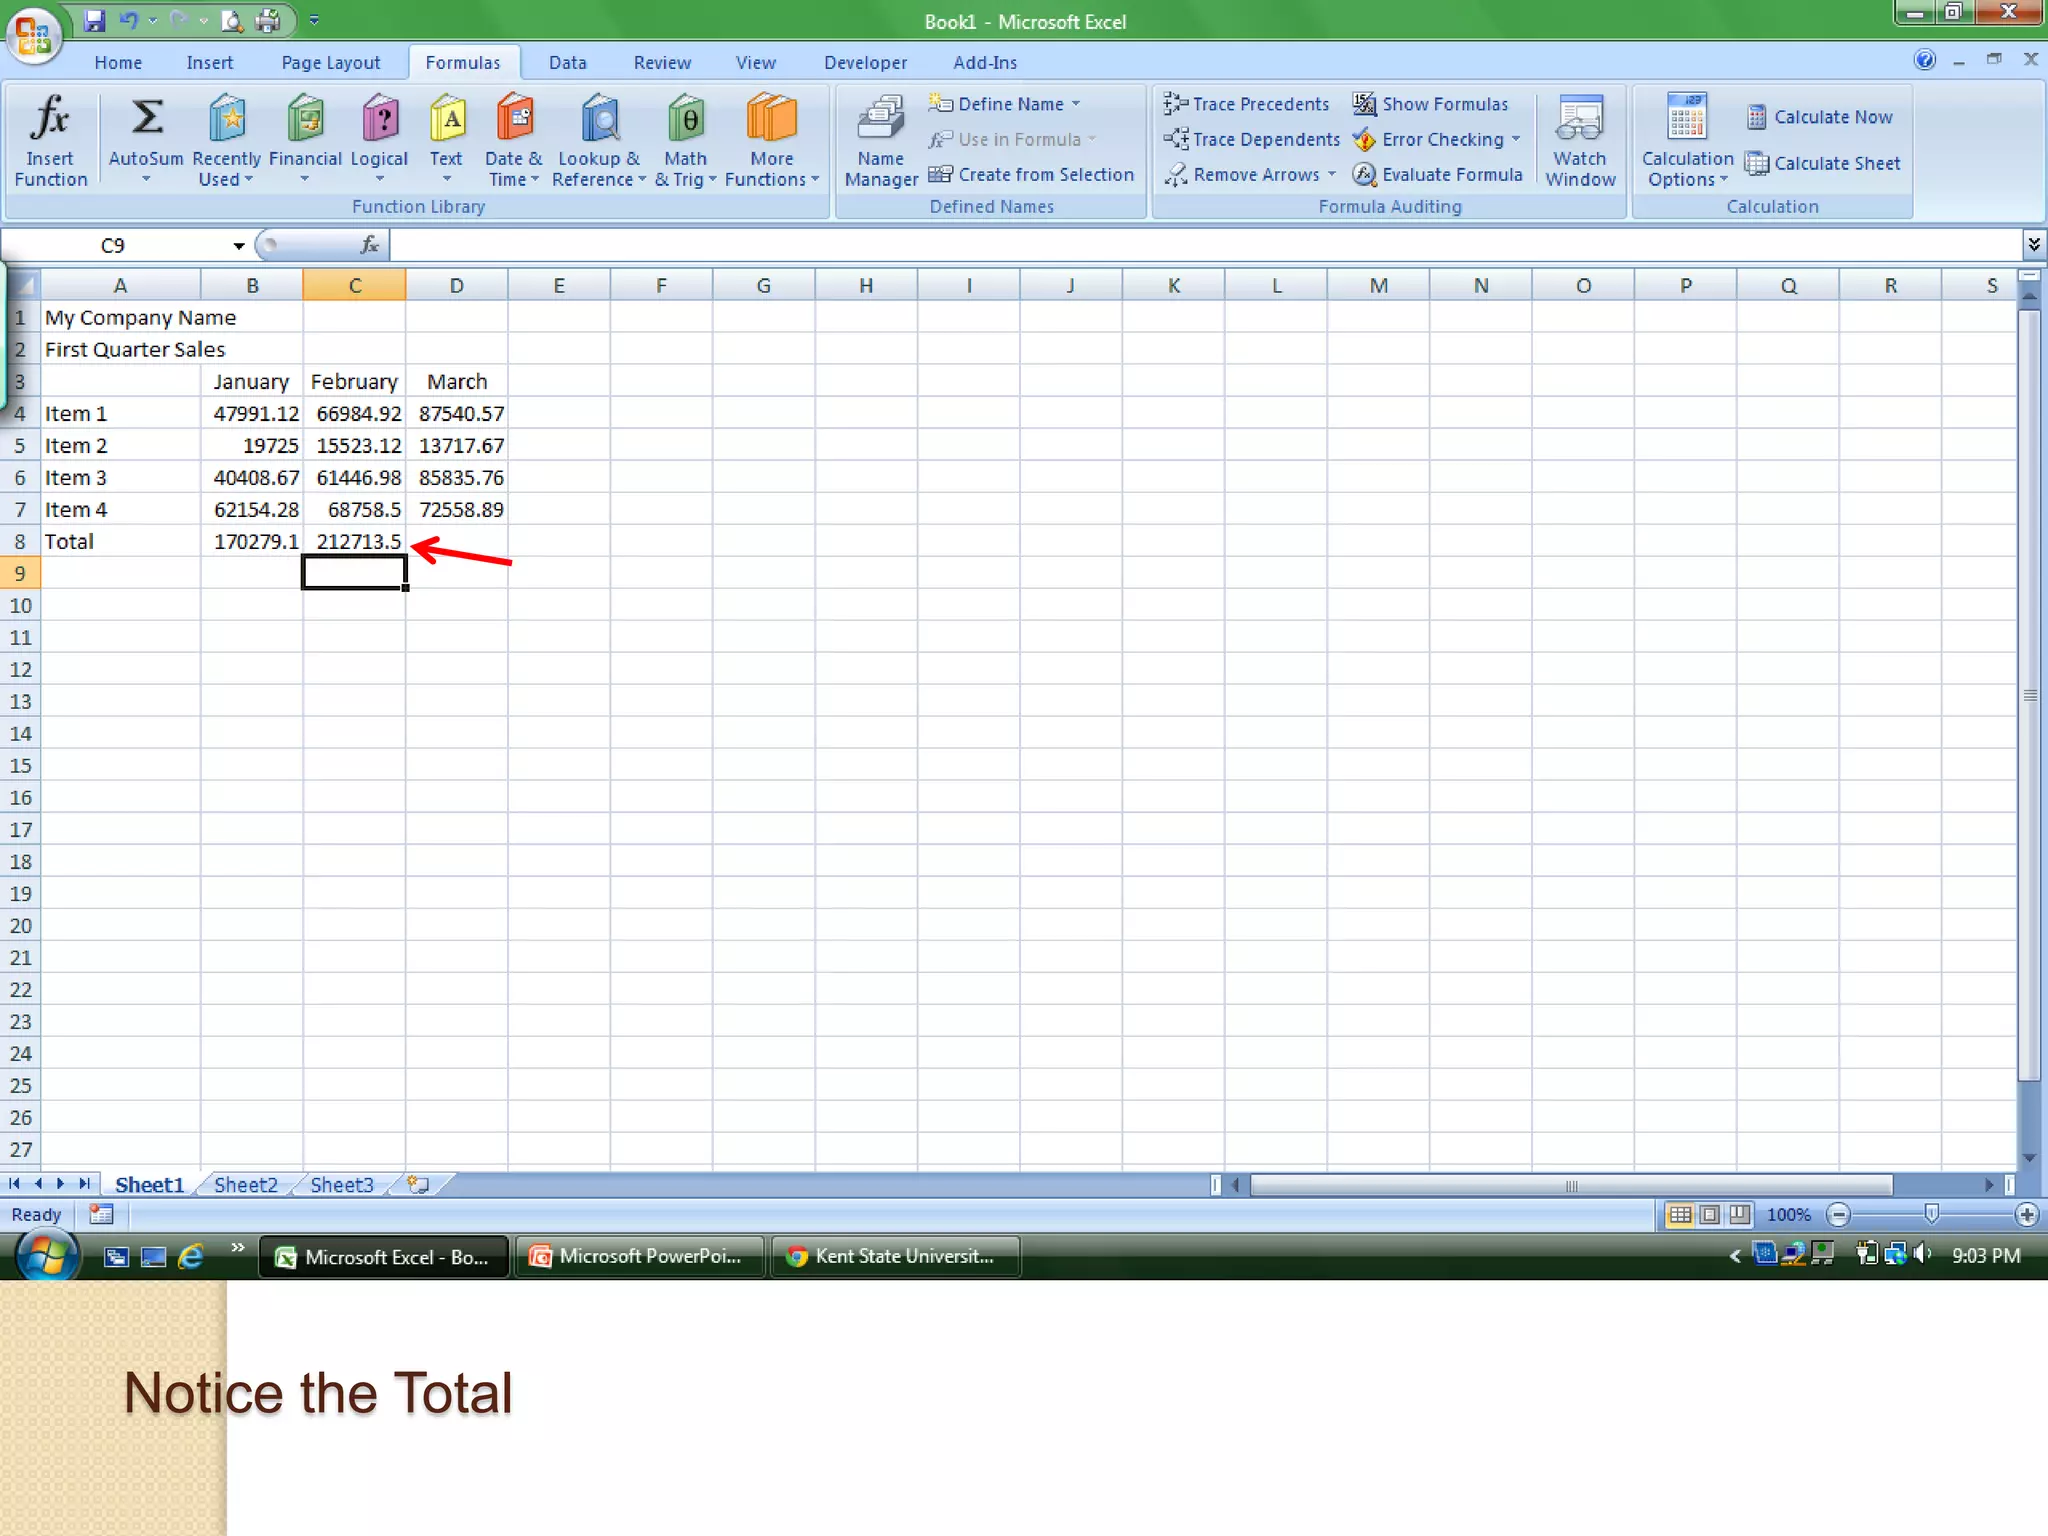Click Calculate Sheet
Screen dimensions: 2048x1536
1823,163
